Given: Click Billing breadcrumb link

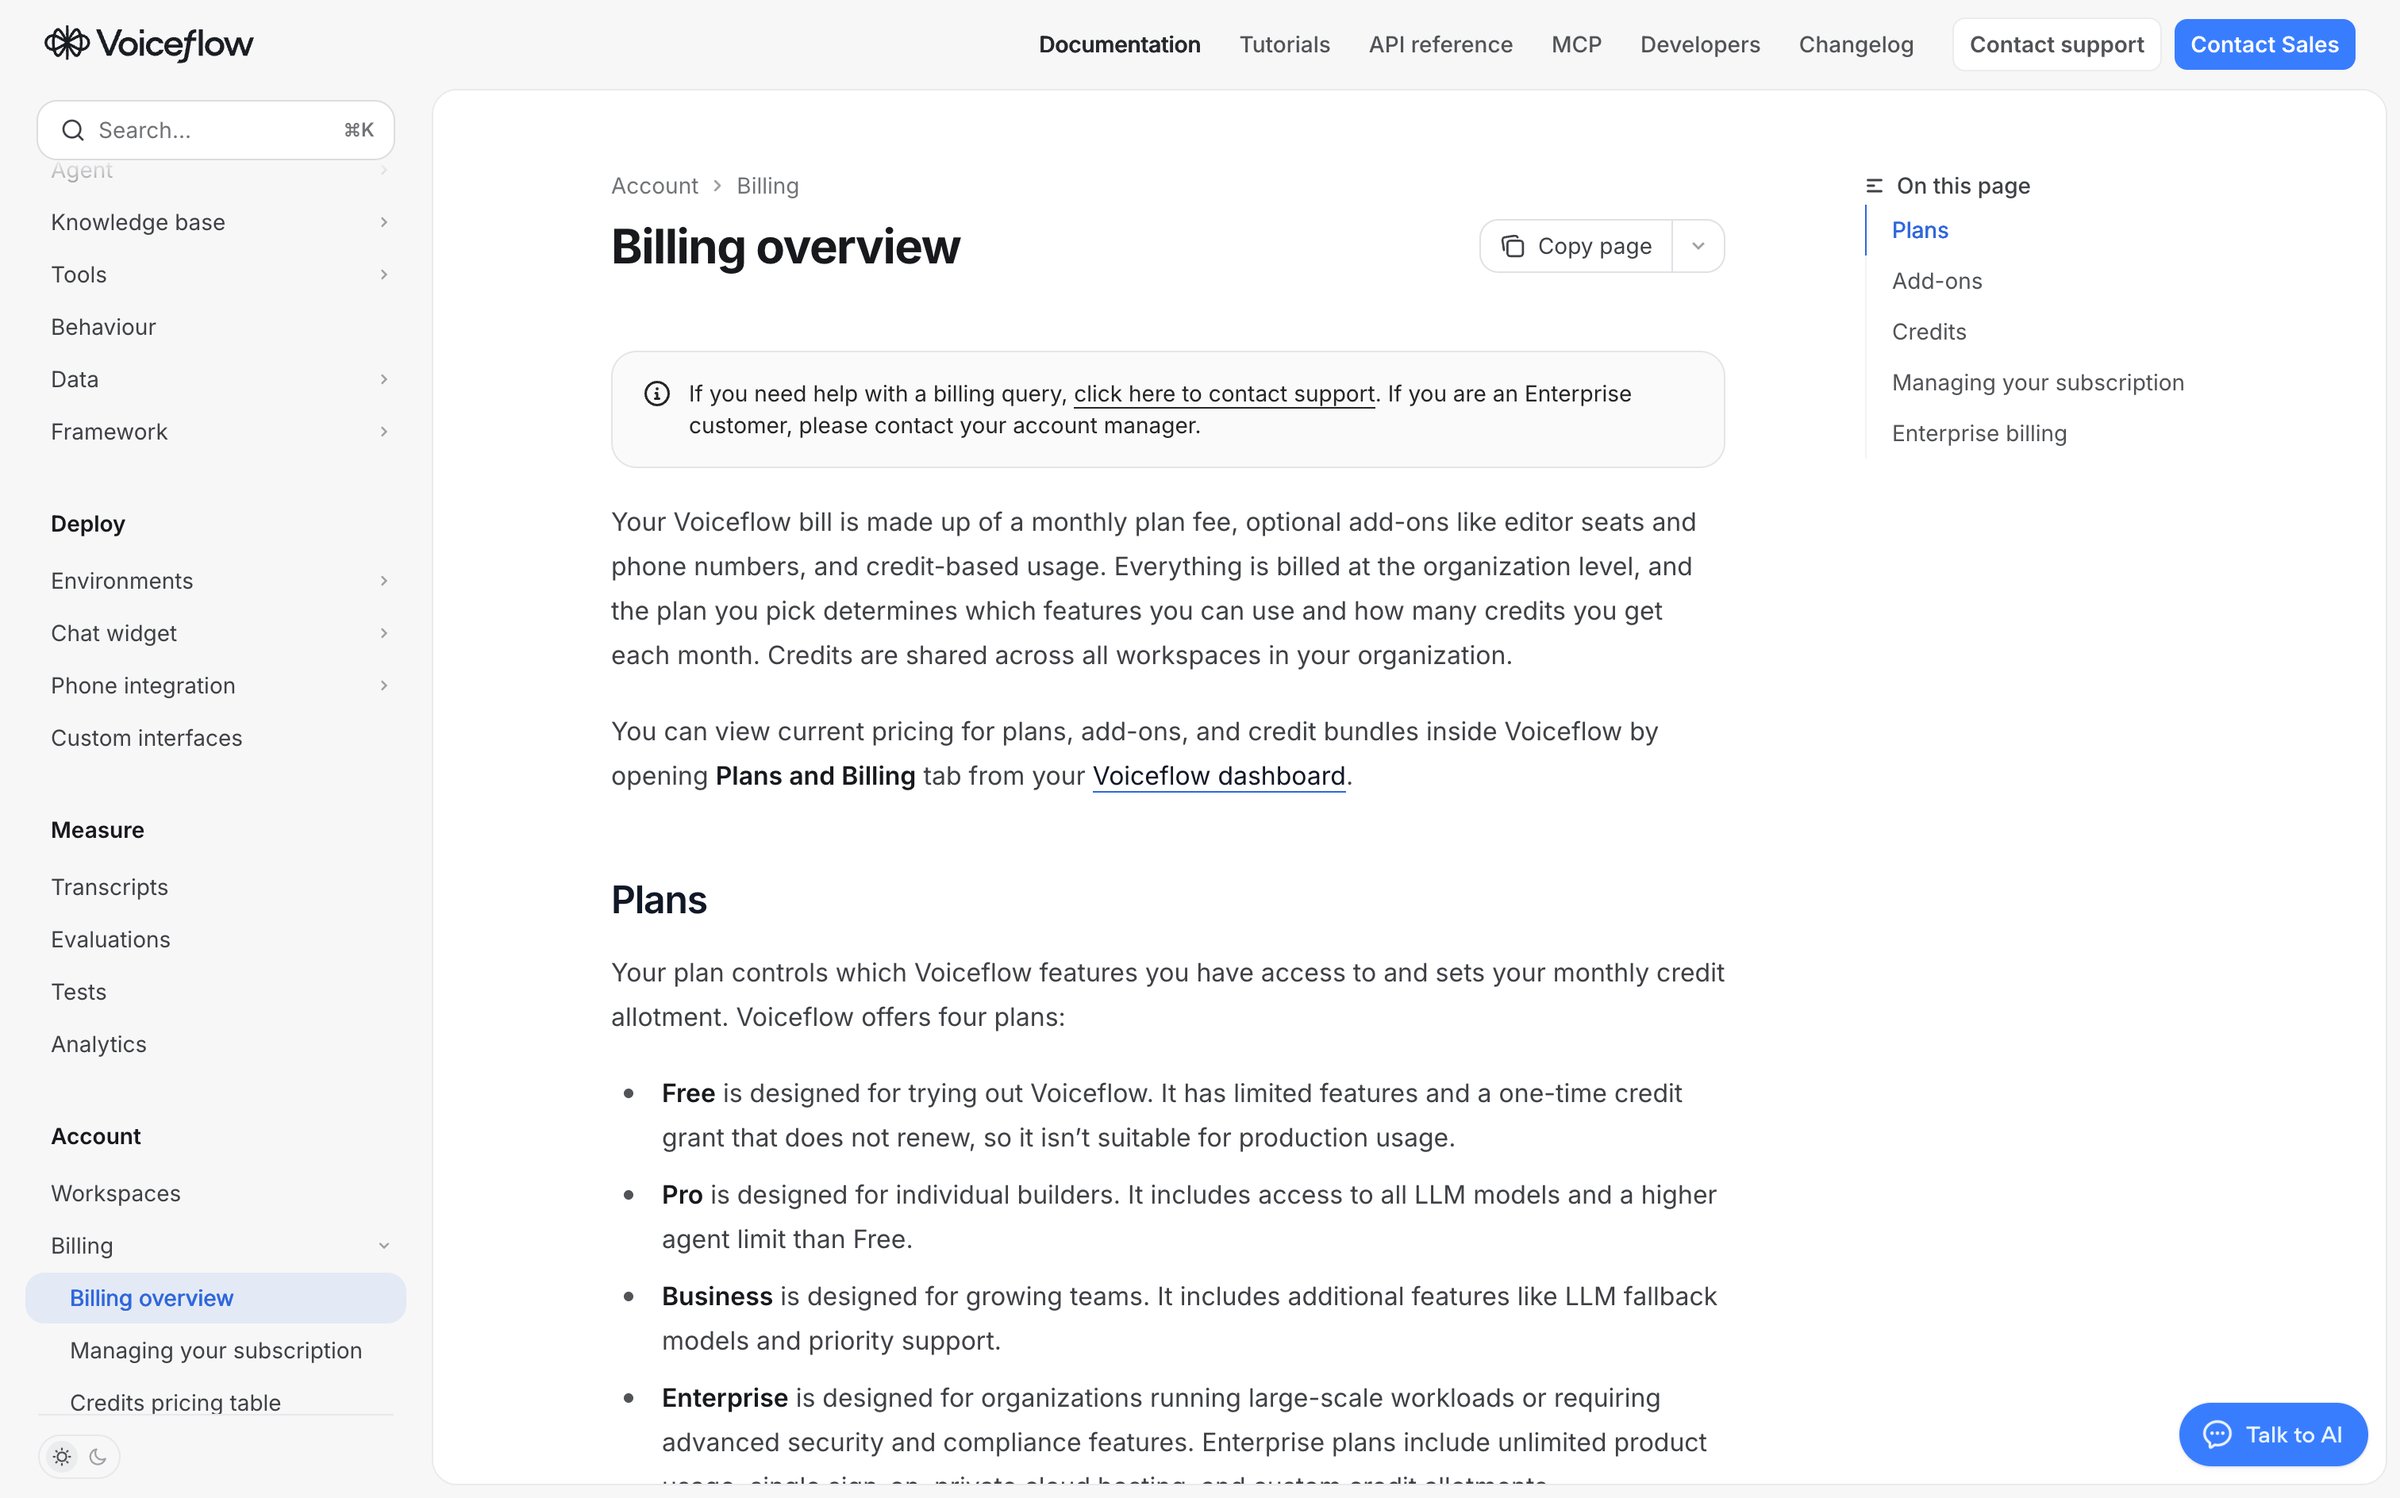Looking at the screenshot, I should pos(768,186).
